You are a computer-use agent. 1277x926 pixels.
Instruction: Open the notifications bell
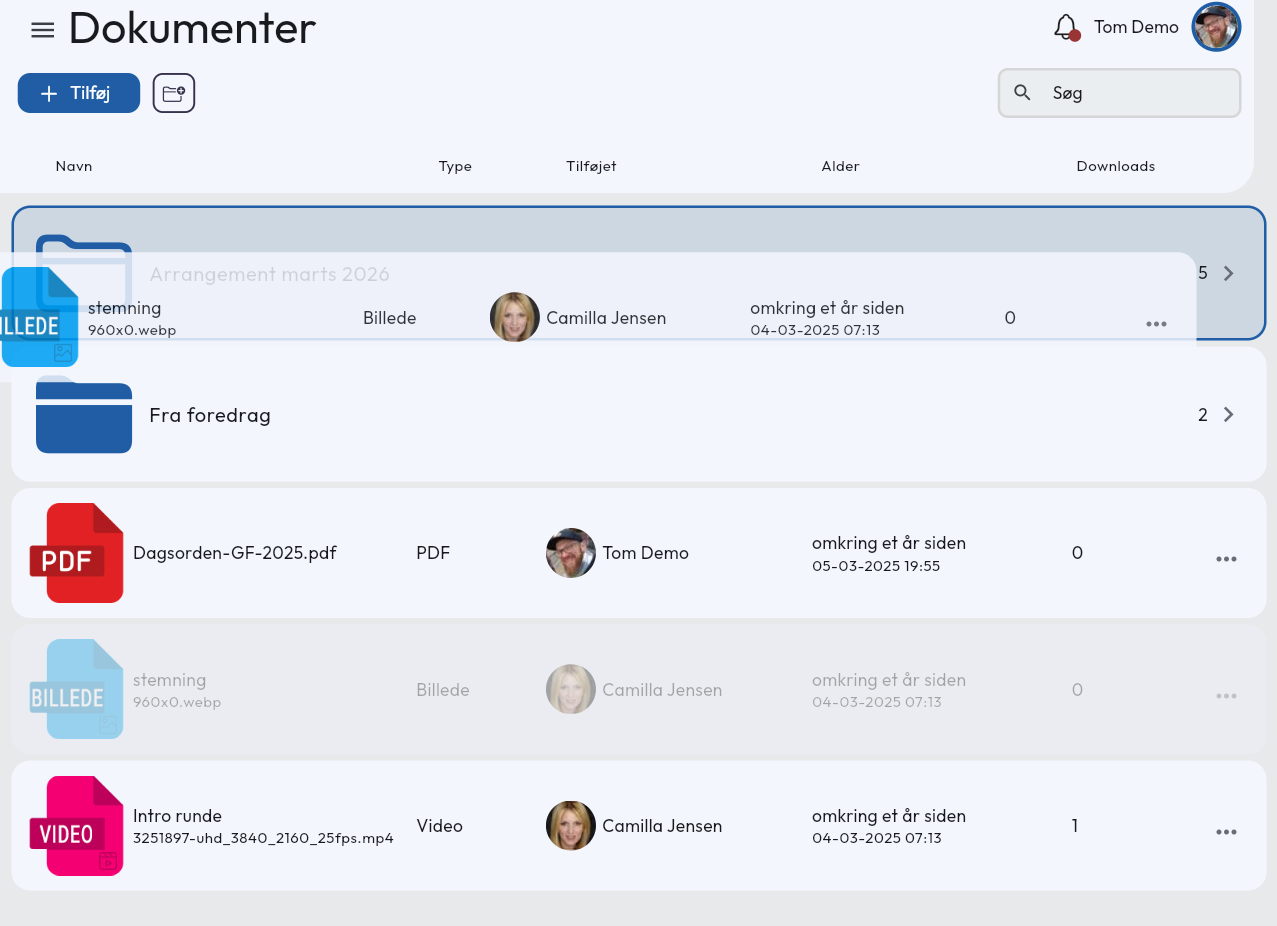coord(1066,27)
